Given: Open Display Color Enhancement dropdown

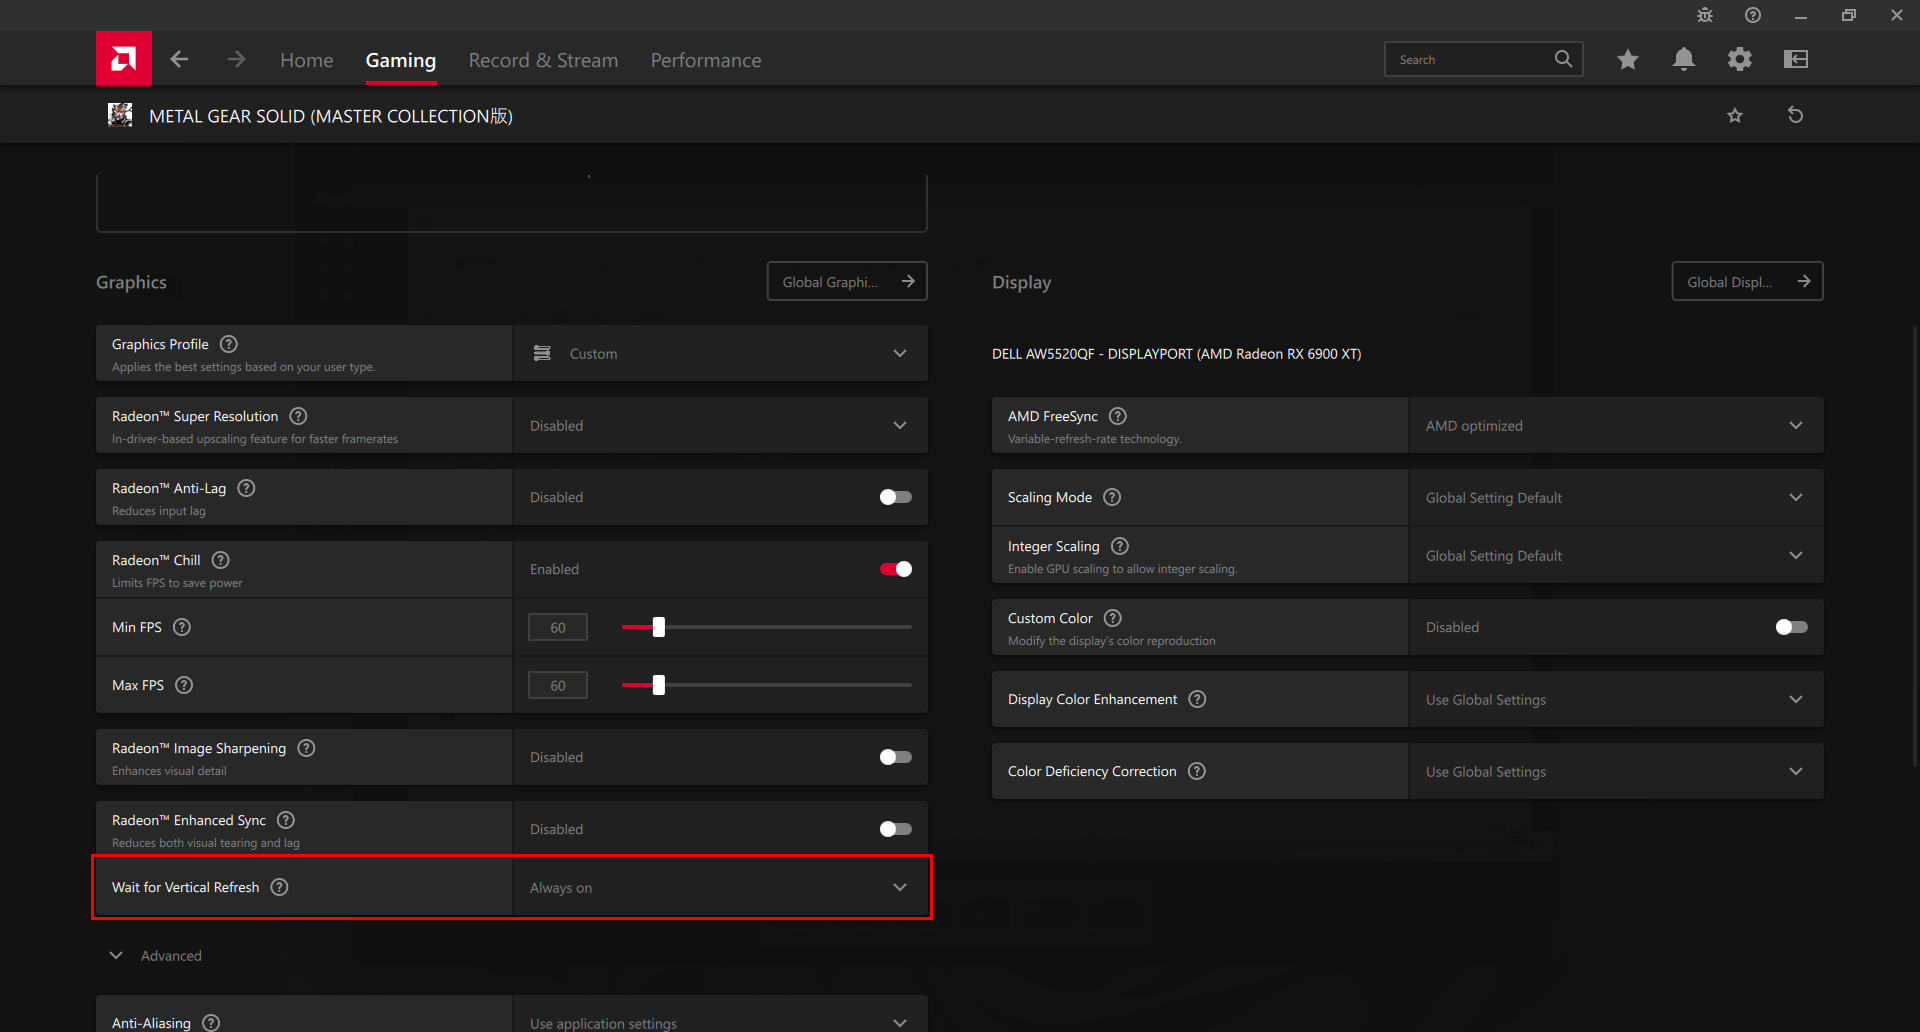Looking at the screenshot, I should click(x=1616, y=699).
